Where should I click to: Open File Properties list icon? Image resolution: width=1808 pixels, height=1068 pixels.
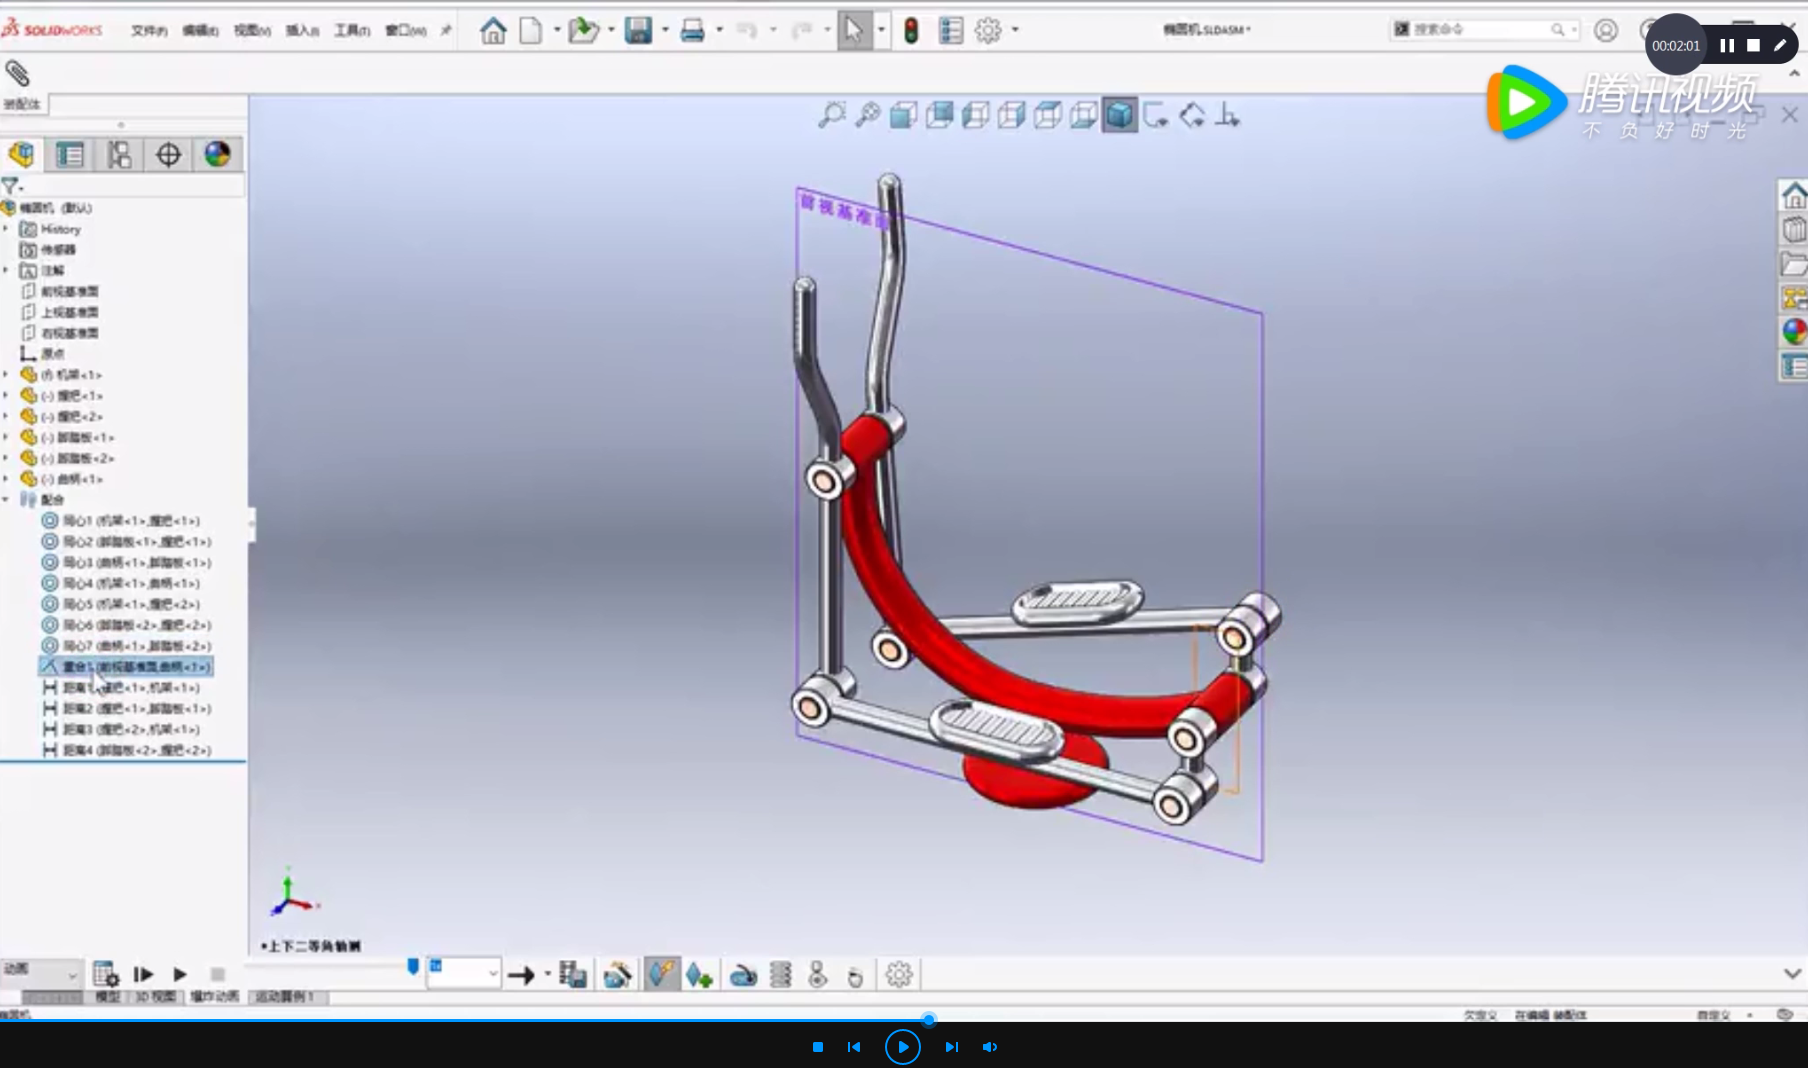click(x=950, y=31)
